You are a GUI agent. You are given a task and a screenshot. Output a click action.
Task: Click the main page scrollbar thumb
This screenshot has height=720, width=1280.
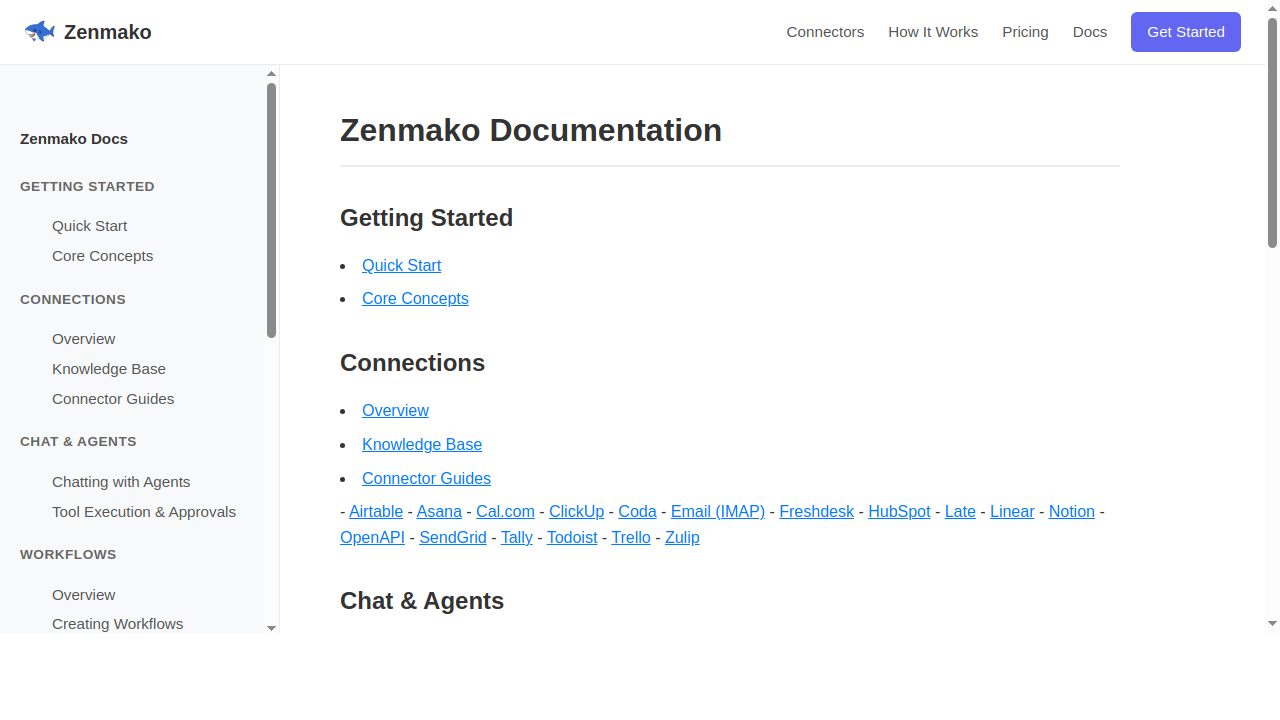(x=1272, y=132)
